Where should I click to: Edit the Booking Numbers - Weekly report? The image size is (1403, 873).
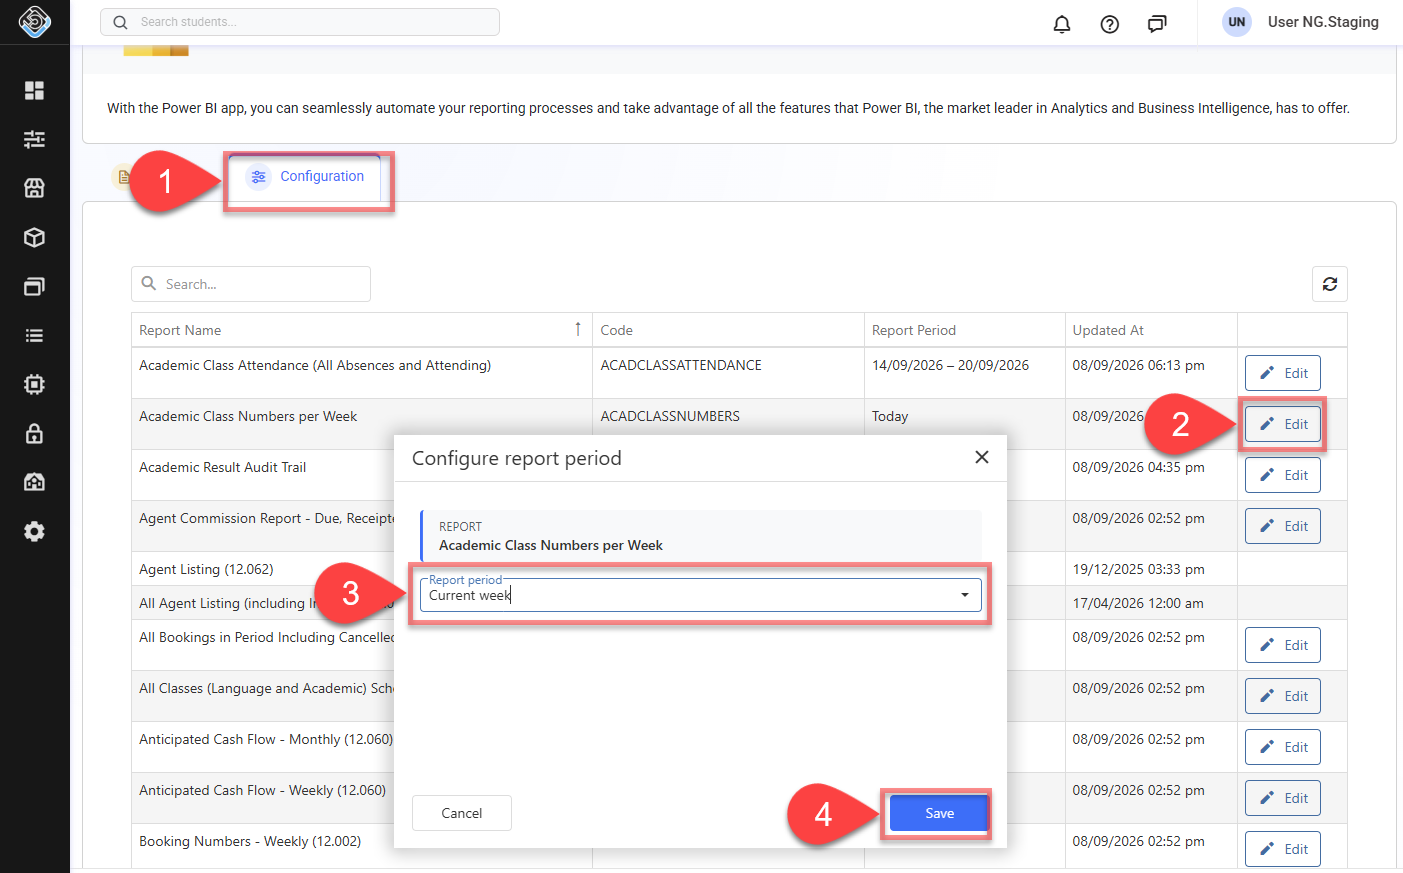point(1283,849)
